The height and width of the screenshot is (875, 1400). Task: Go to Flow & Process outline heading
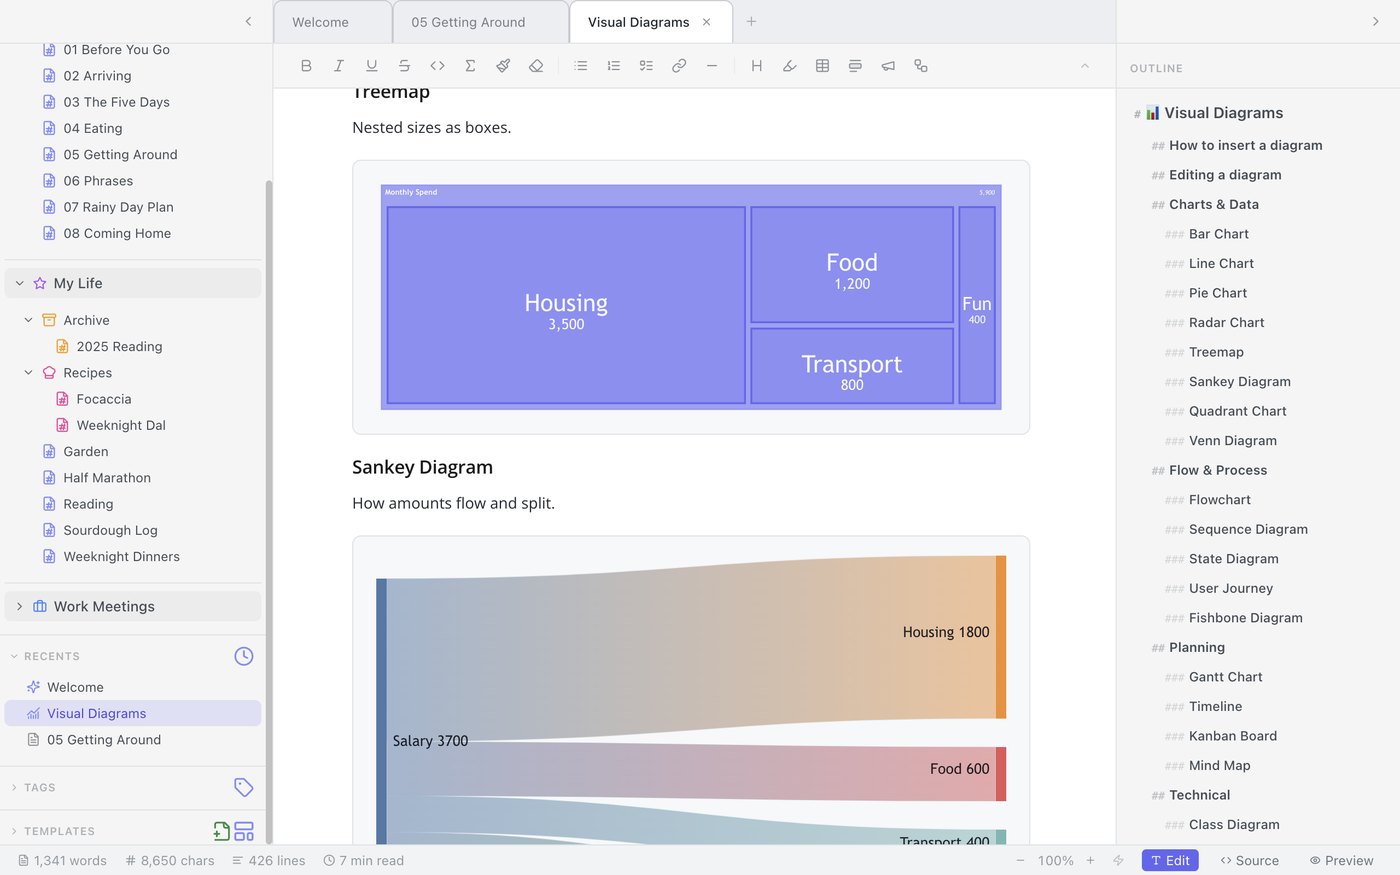1218,470
